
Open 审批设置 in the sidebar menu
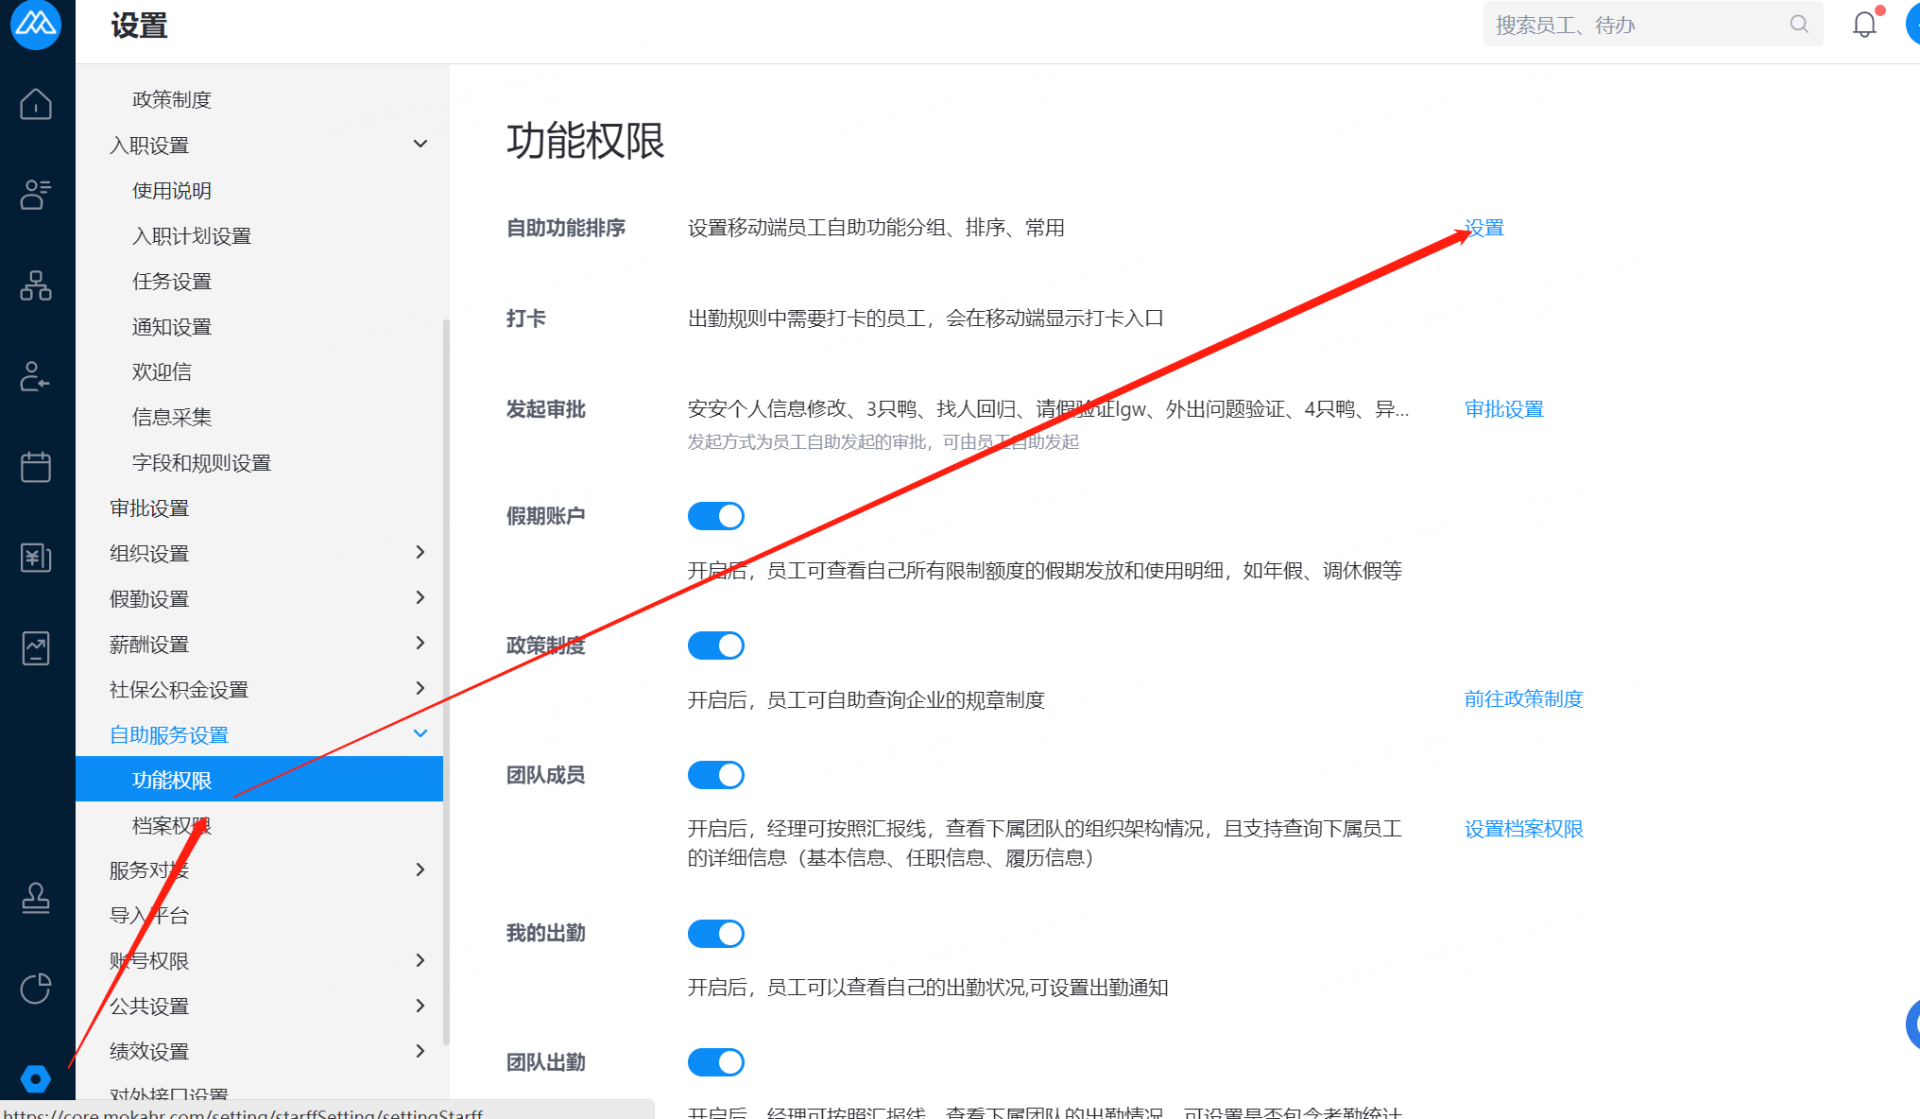pyautogui.click(x=149, y=508)
